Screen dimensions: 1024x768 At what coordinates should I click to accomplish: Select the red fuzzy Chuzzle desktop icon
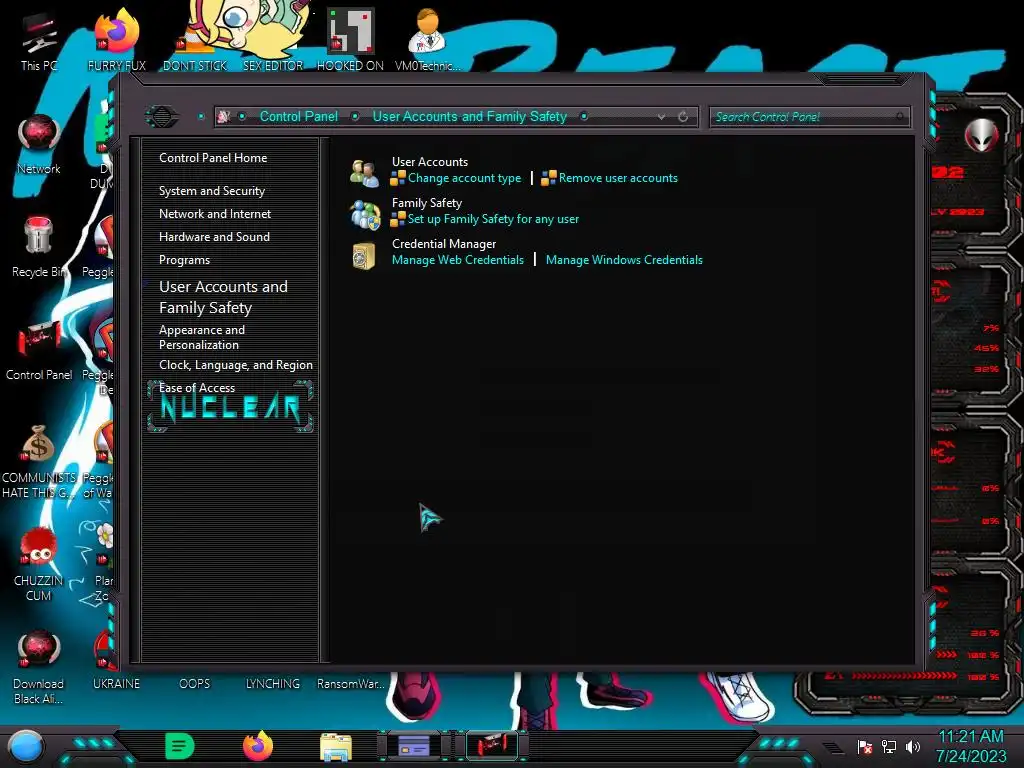[x=39, y=564]
